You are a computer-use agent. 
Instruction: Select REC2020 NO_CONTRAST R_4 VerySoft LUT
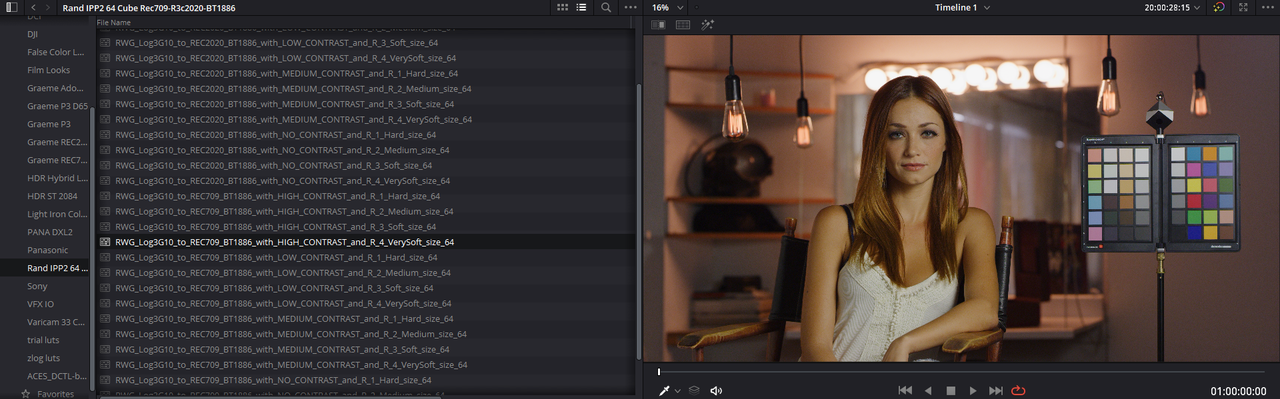(x=366, y=181)
